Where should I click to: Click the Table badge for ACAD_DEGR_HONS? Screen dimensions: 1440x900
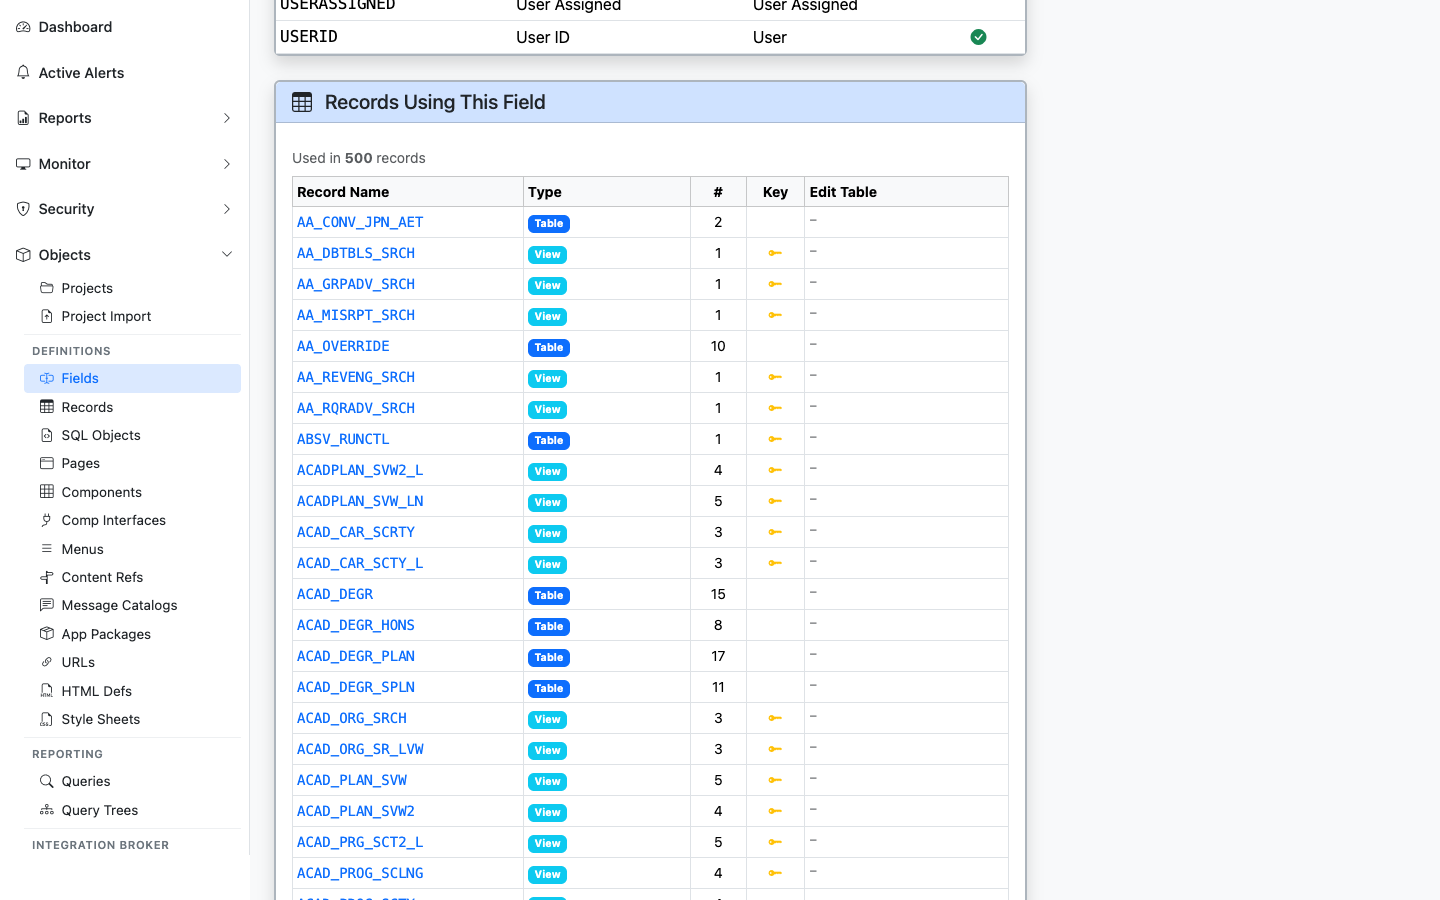point(549,627)
